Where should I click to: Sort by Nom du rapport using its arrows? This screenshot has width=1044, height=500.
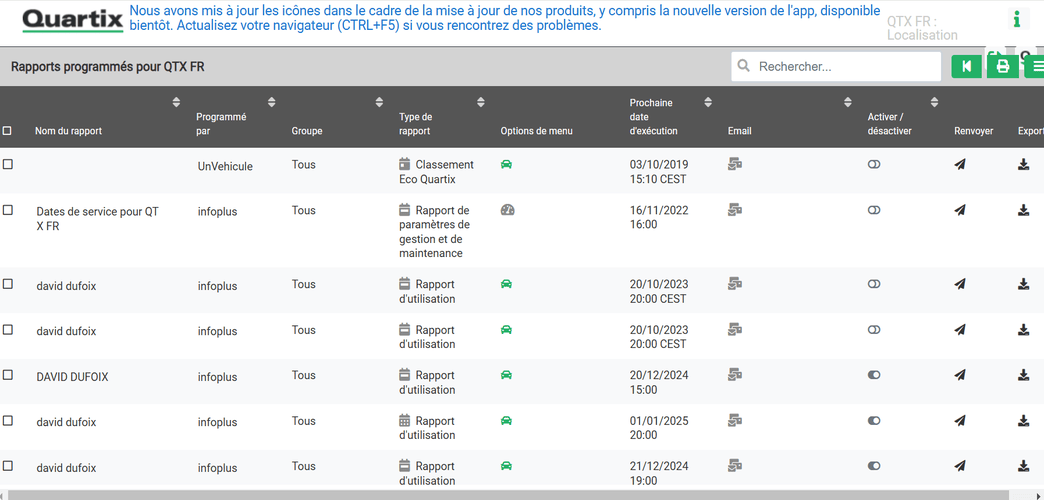pos(176,103)
